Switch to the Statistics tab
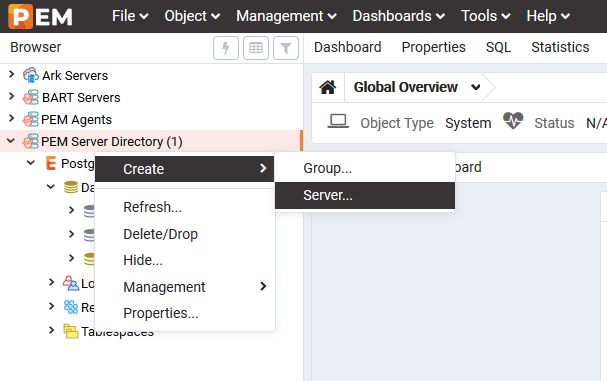The height and width of the screenshot is (381, 607). coord(560,47)
